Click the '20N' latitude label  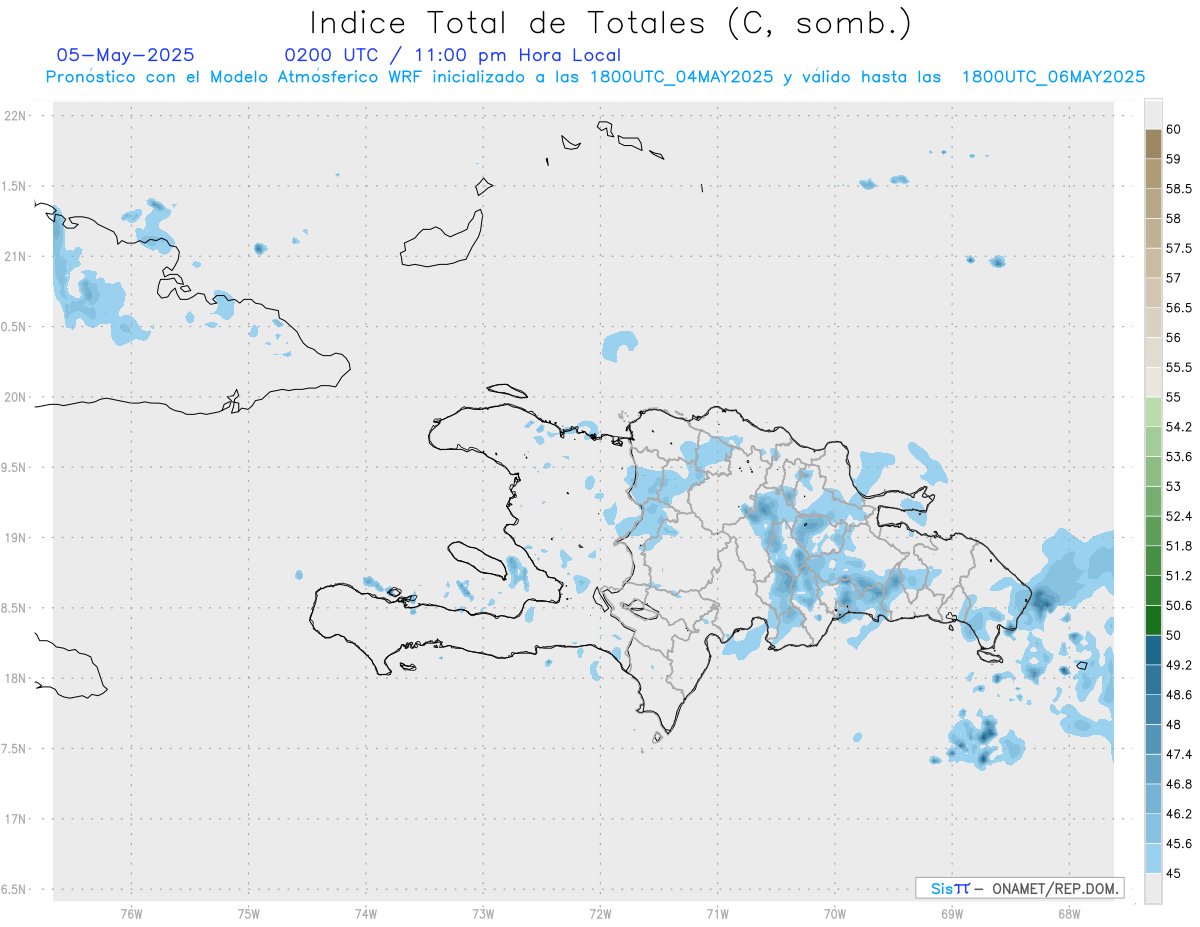coord(16,397)
